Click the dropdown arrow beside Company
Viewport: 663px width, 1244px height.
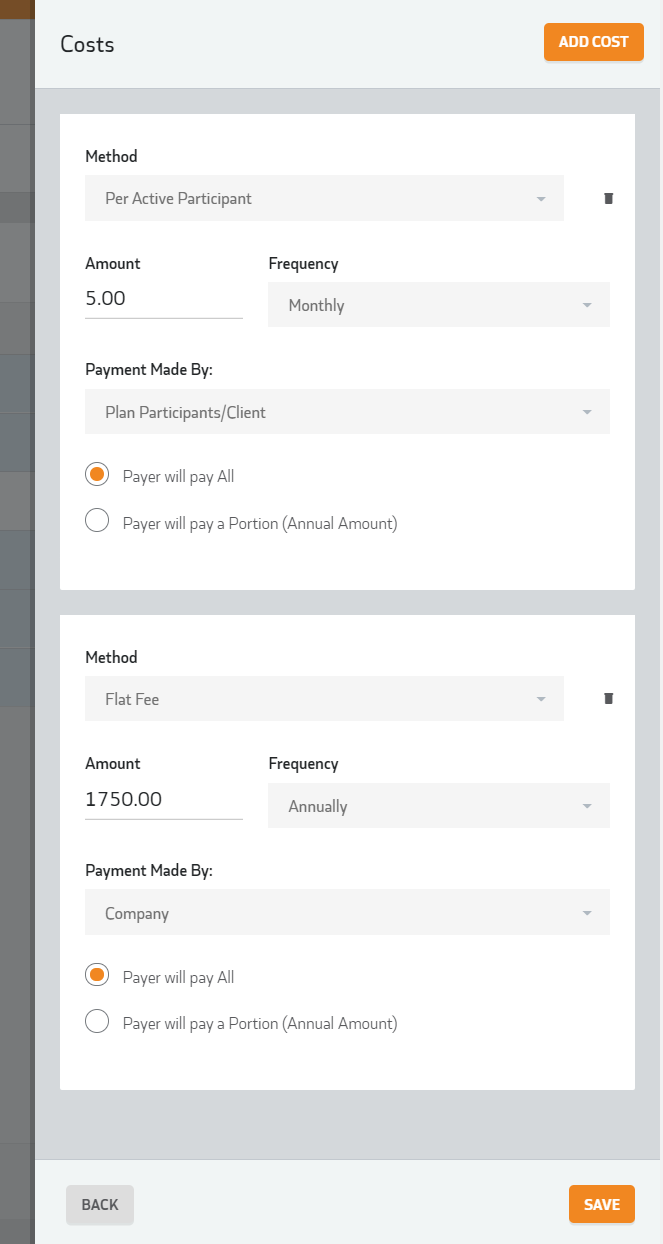pyautogui.click(x=587, y=914)
